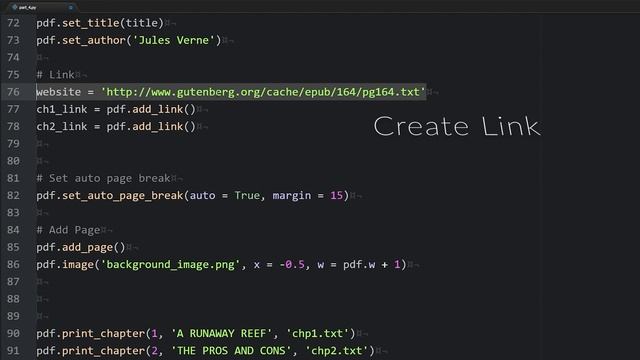Image resolution: width=640 pixels, height=360 pixels.
Task: Click 'pdf.w + 1' width expression
Action: (x=371, y=264)
